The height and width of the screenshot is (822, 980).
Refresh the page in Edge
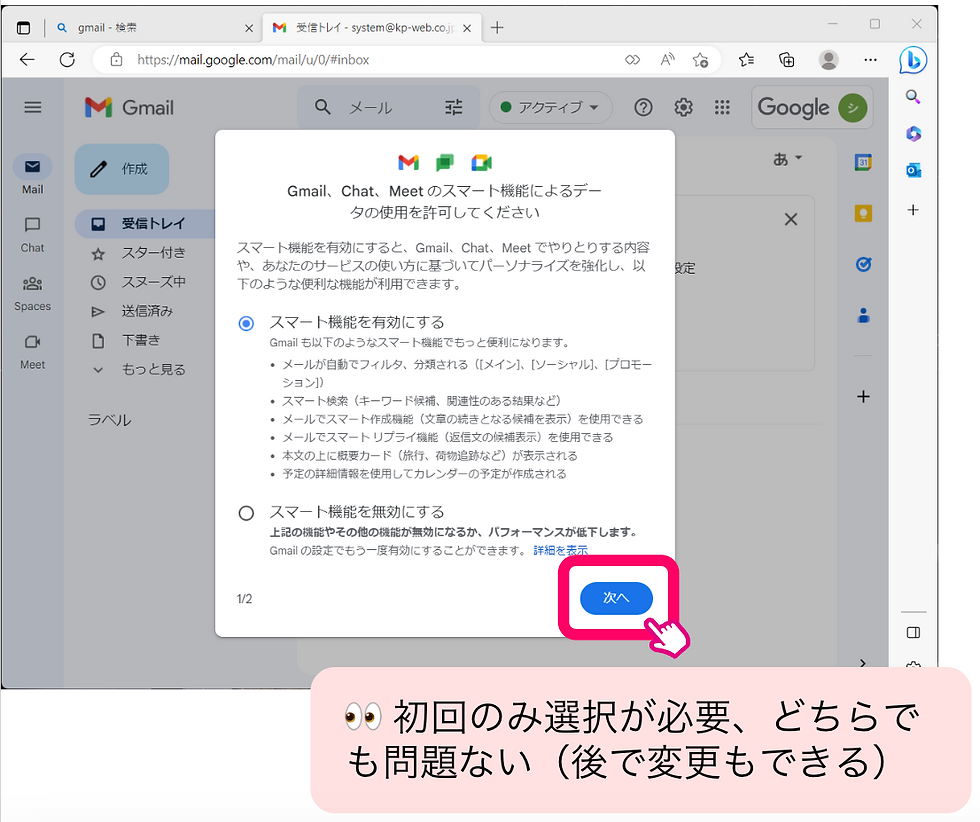(67, 60)
